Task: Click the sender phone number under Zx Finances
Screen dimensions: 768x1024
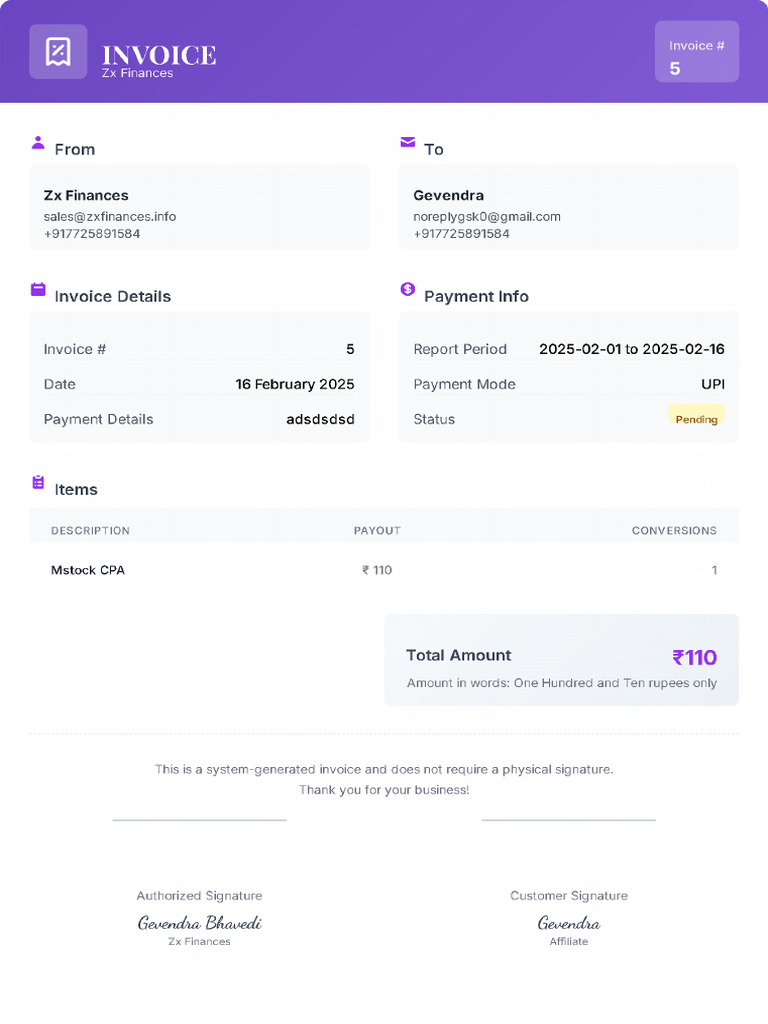Action: point(92,234)
